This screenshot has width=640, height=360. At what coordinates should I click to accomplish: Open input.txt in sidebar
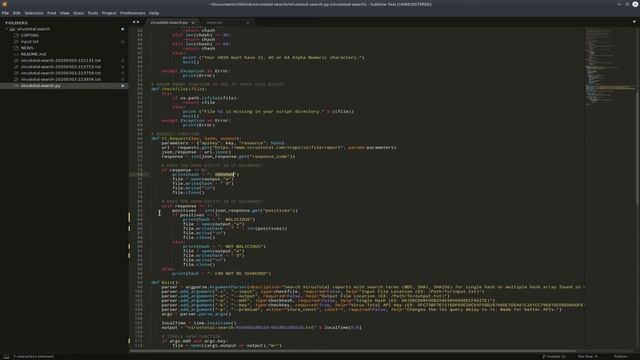(x=30, y=42)
